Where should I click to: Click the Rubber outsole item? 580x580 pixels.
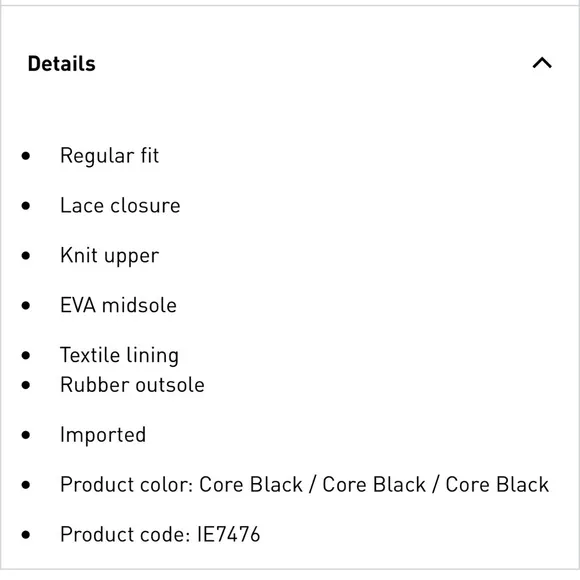coord(132,385)
